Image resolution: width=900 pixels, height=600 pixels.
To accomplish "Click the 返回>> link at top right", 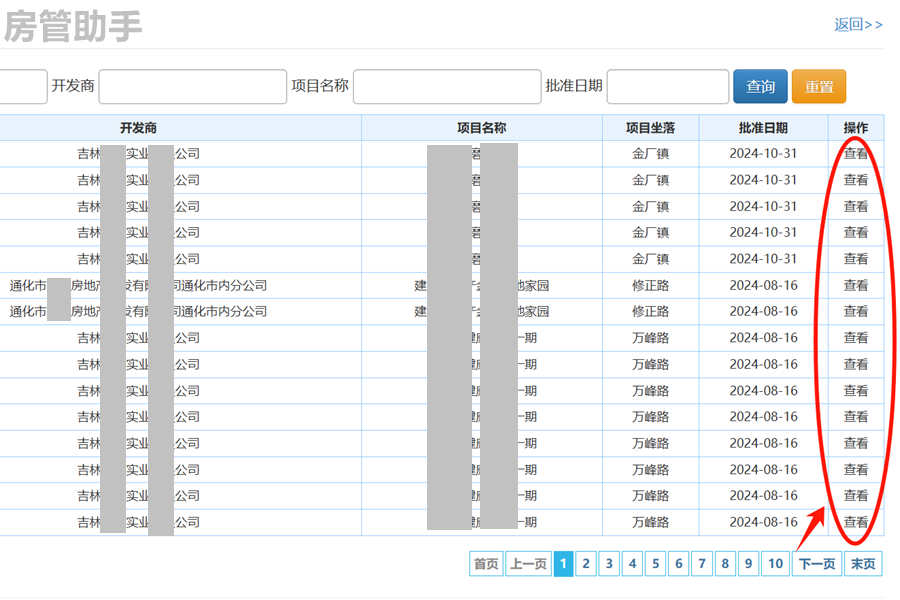I will 858,24.
